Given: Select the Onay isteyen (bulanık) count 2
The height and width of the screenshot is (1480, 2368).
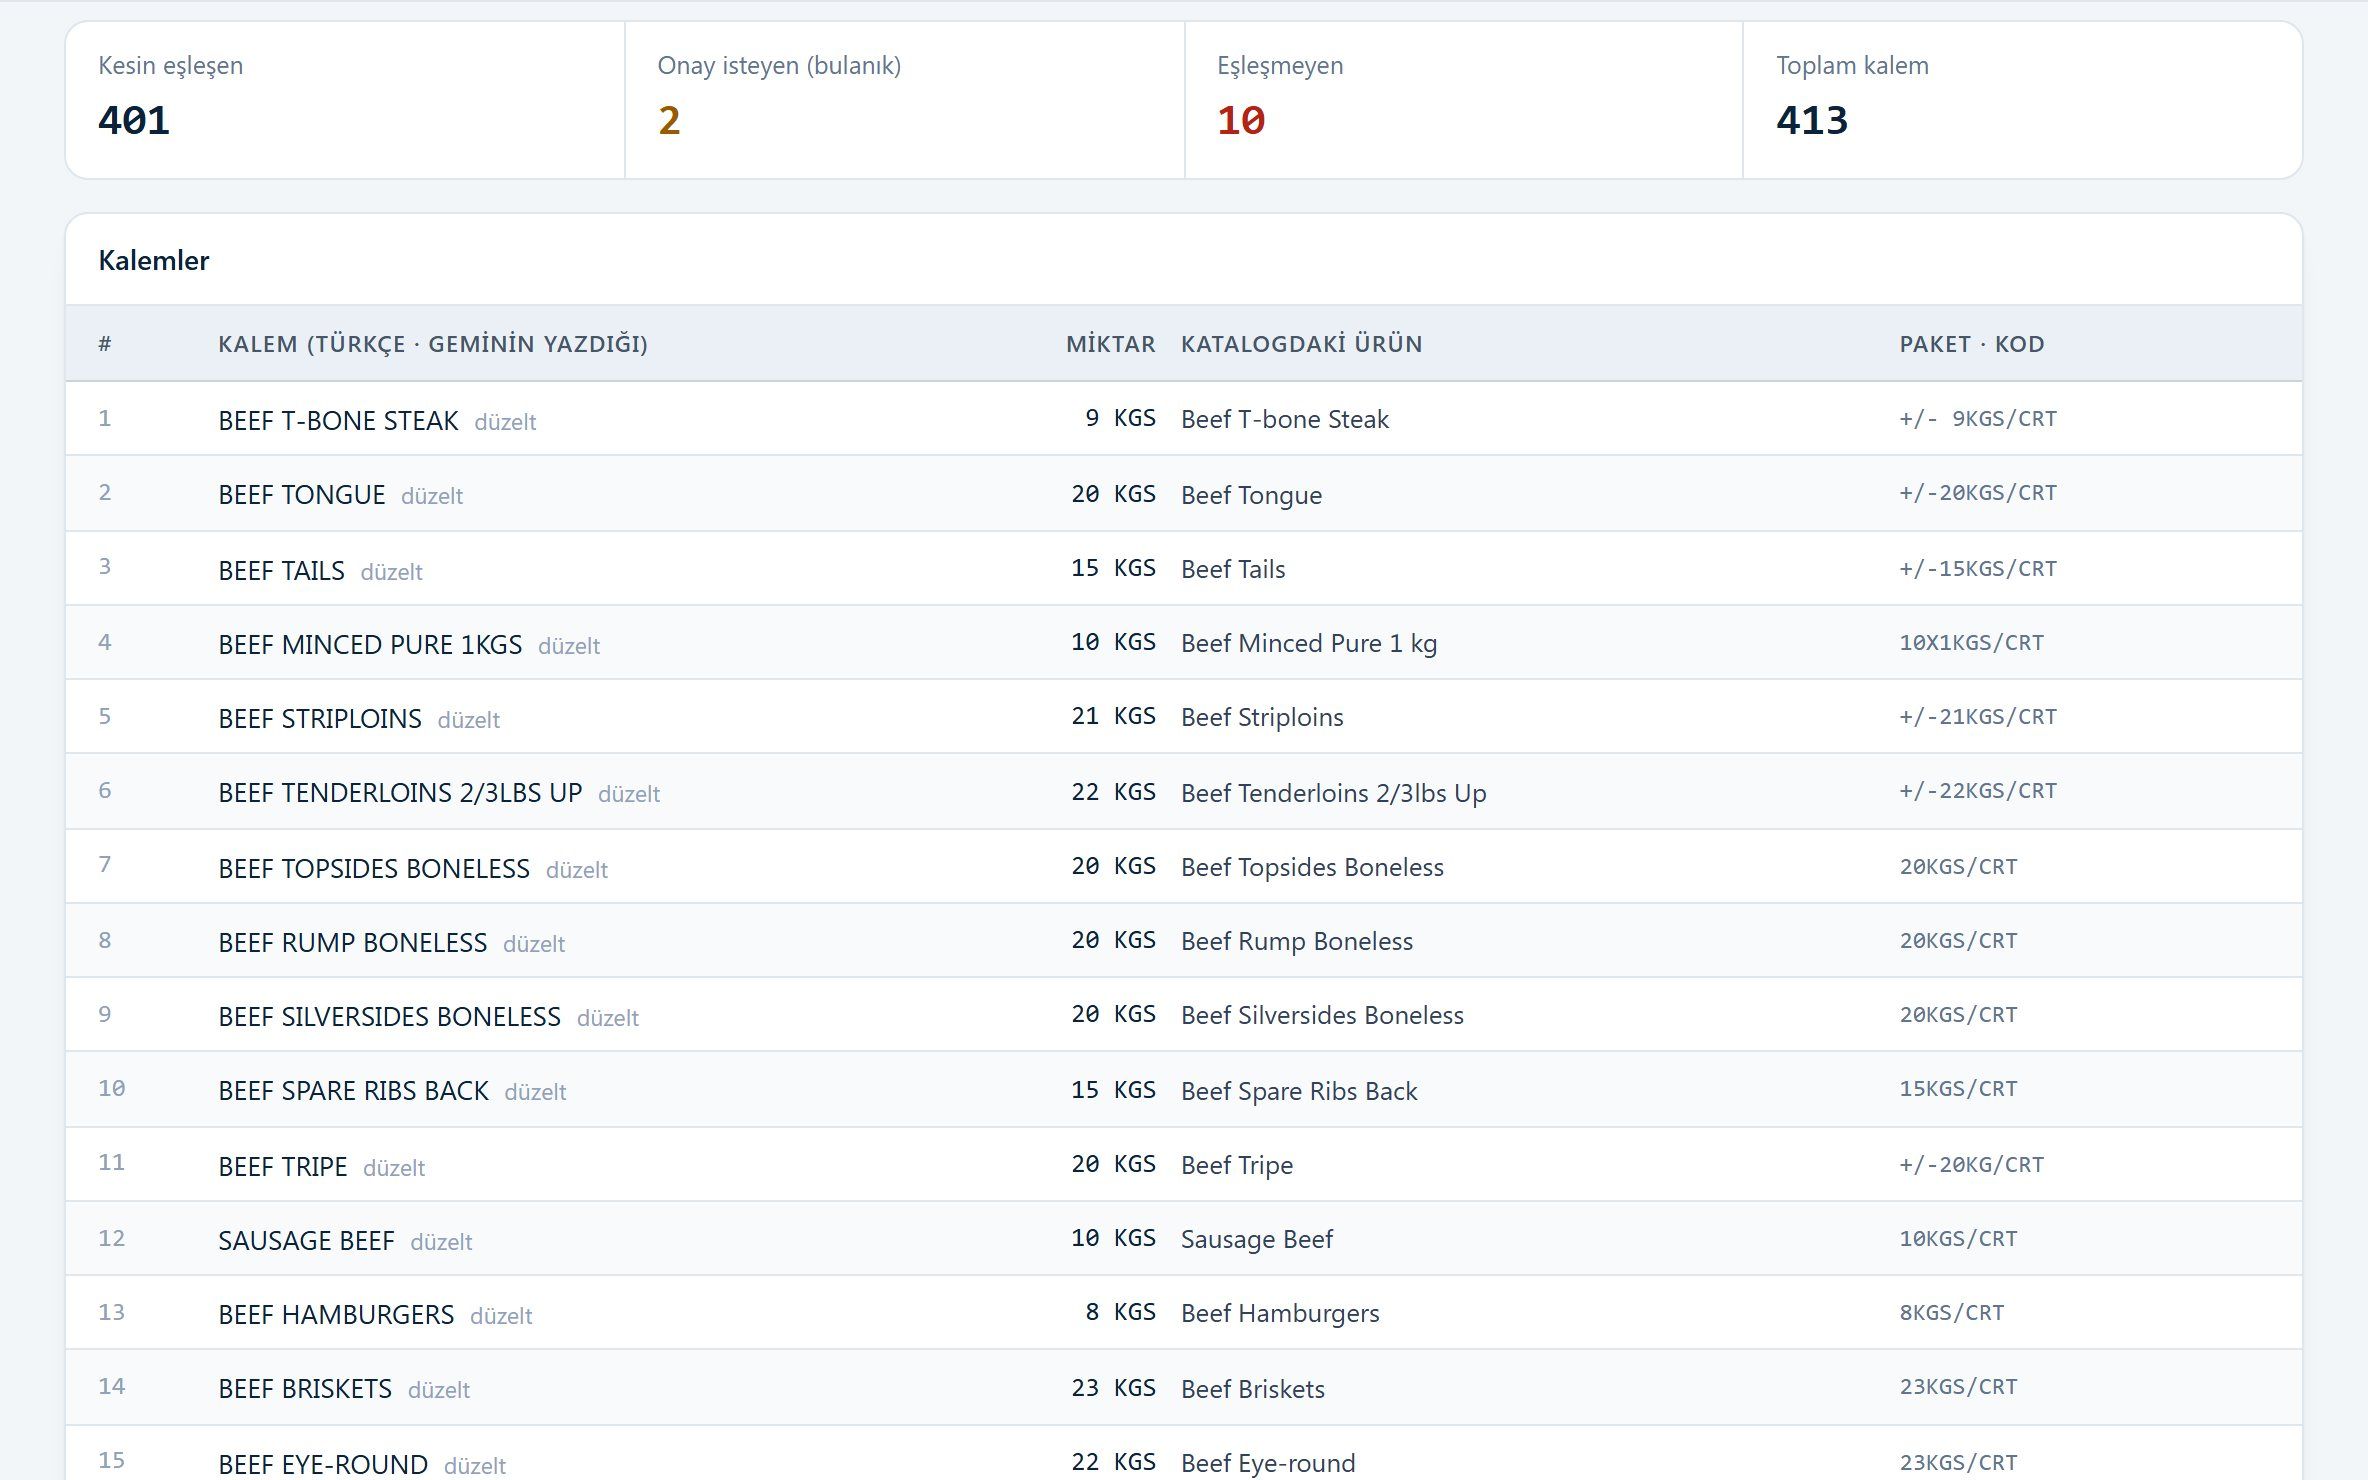Looking at the screenshot, I should [x=669, y=121].
